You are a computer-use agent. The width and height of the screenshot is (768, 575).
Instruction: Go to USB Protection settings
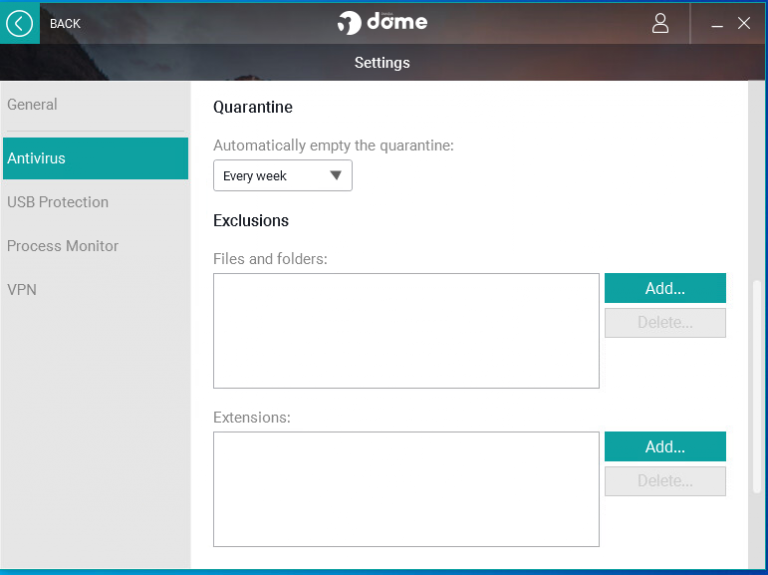tap(58, 202)
